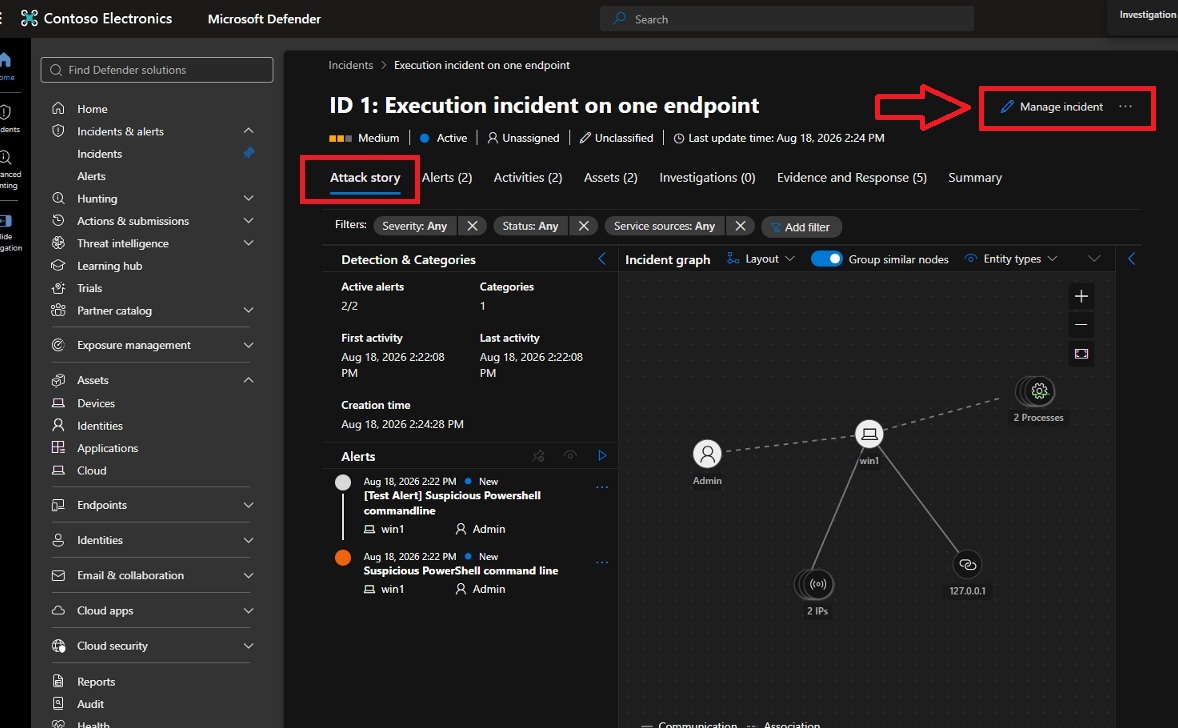This screenshot has width=1178, height=728.
Task: Switch to the Alerts (2) tab
Action: pos(447,178)
